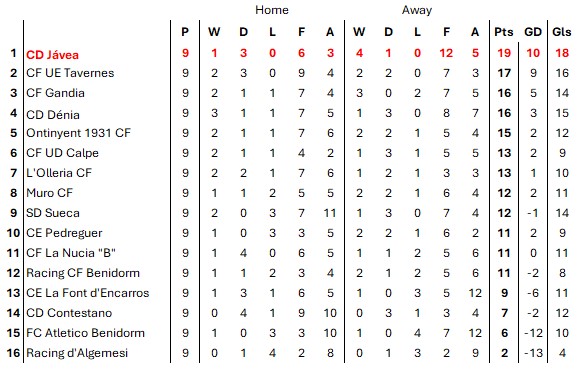Screen dimensions: 582x371
Task: Click the Pts column header
Action: point(504,32)
